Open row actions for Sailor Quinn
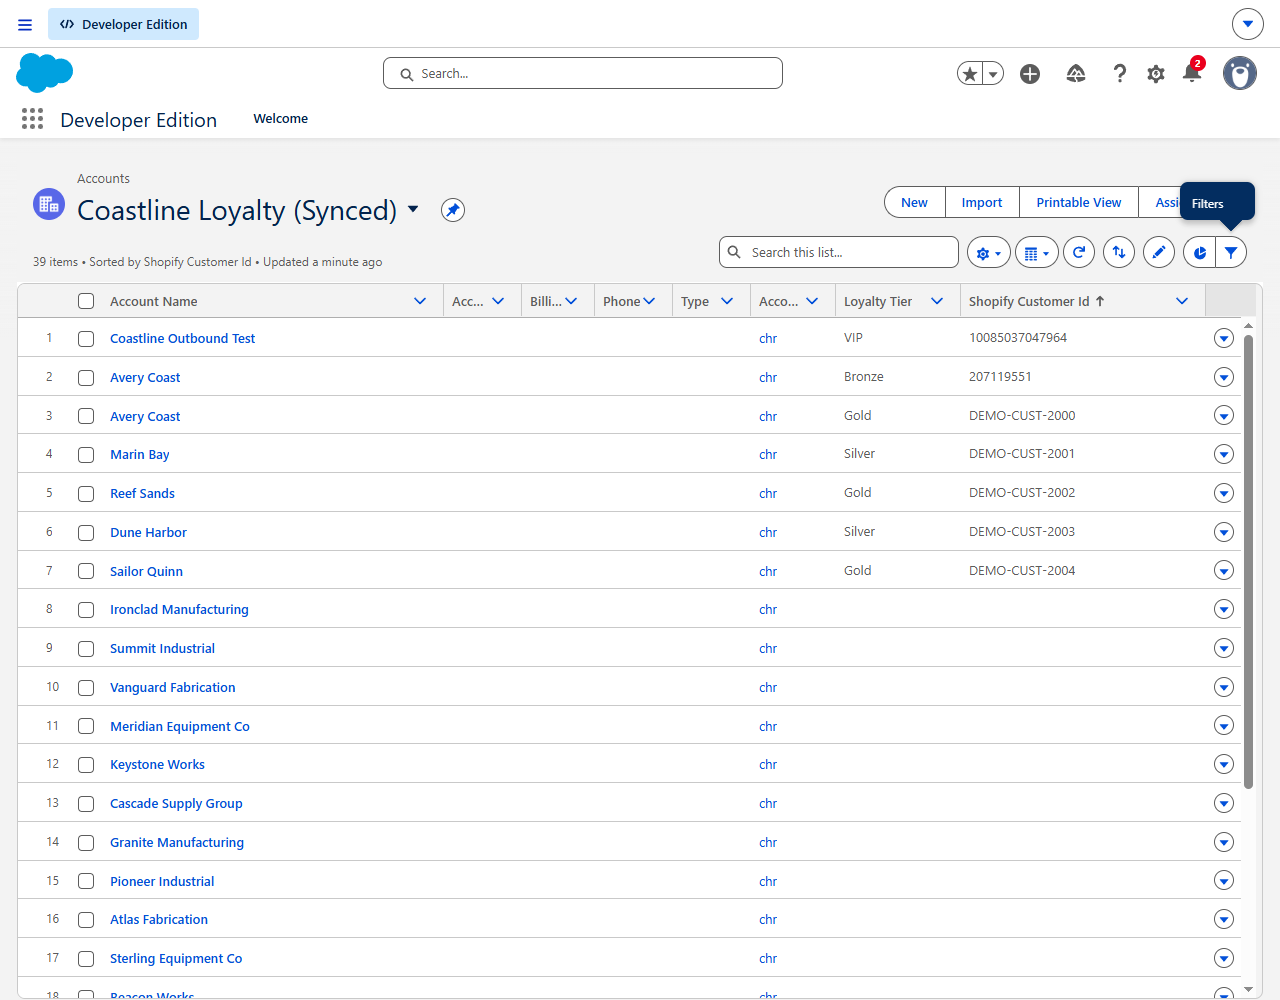 click(1223, 571)
